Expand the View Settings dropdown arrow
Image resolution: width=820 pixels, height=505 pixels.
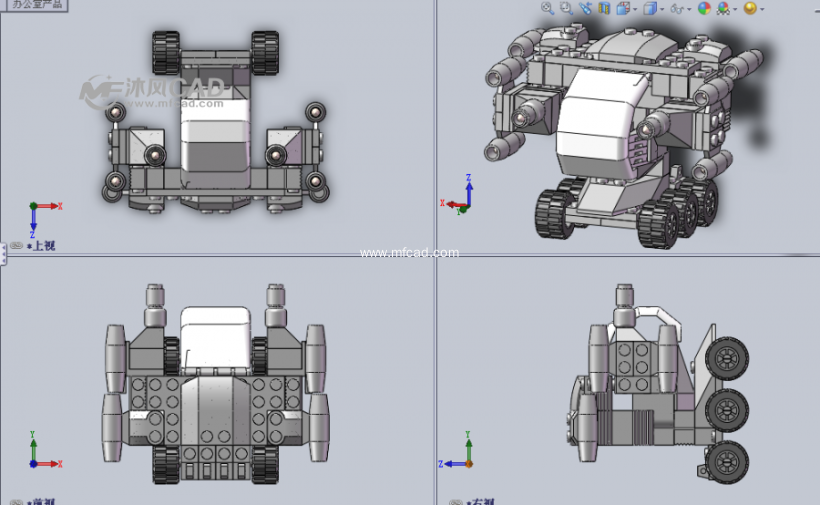coord(762,9)
